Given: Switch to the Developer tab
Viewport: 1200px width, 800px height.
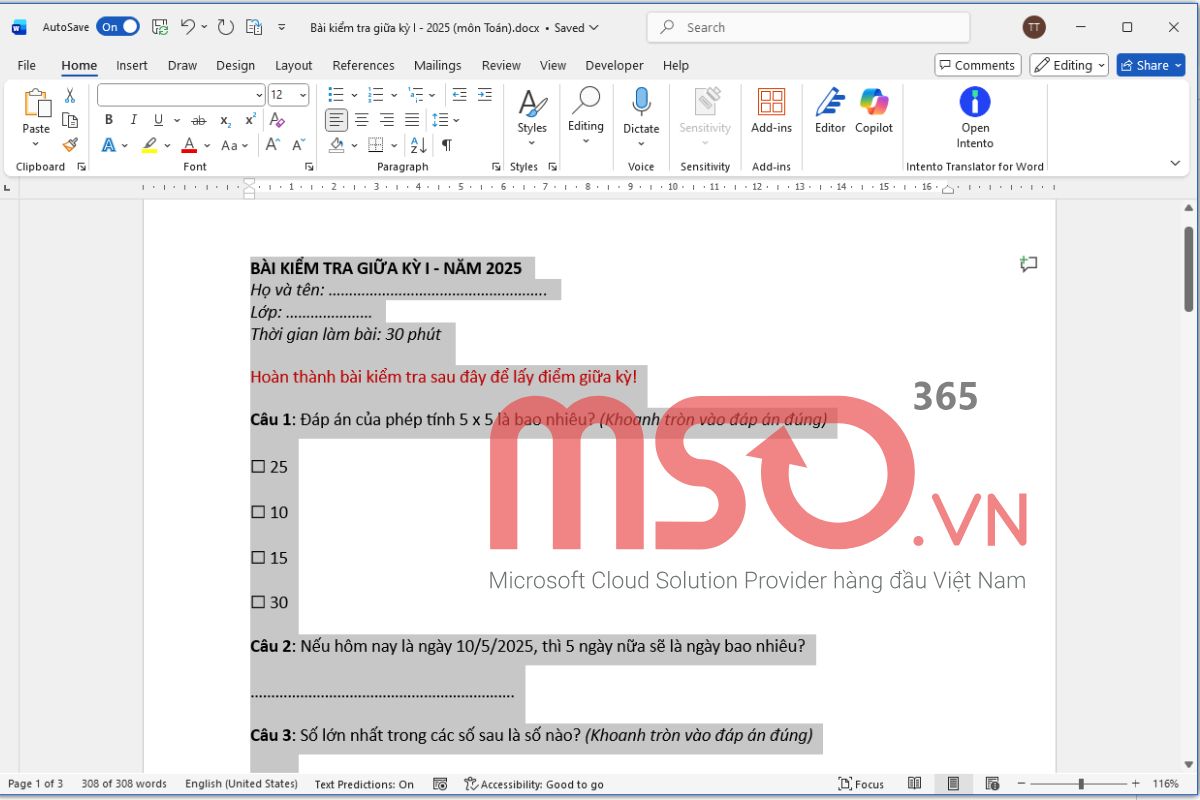Looking at the screenshot, I should point(614,65).
